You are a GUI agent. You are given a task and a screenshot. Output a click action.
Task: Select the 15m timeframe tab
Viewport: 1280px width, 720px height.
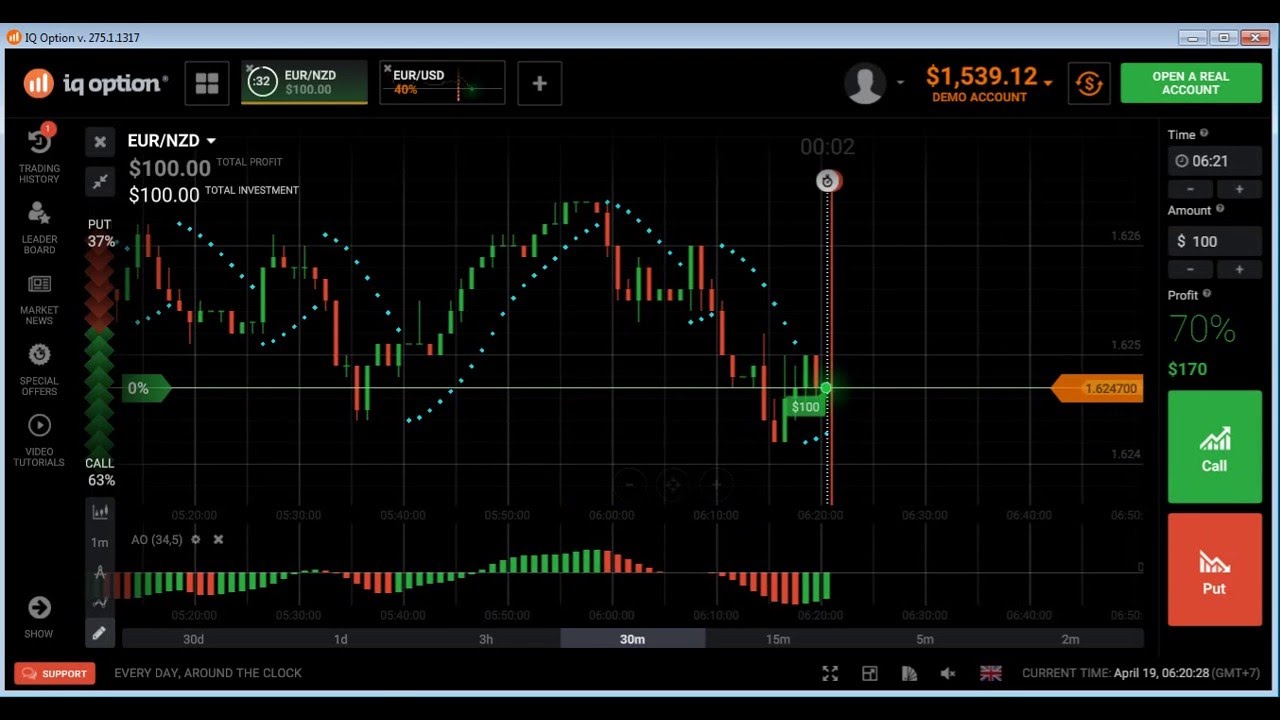click(x=778, y=639)
